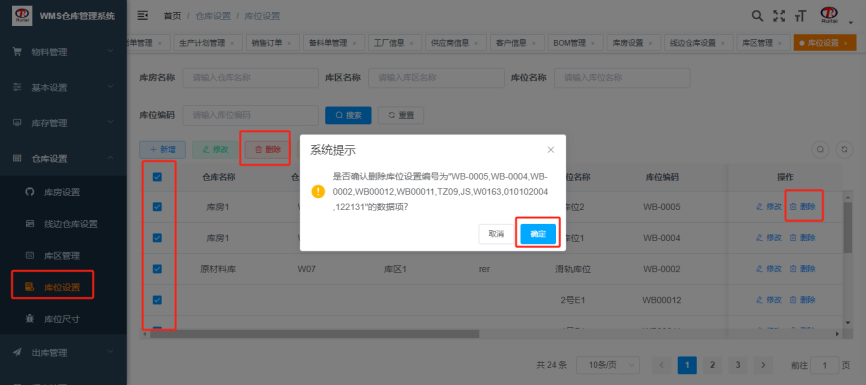Viewport: 866px width, 385px height.
Task: Uncheck the checkbox for row WB-0002
Action: pyautogui.click(x=157, y=269)
